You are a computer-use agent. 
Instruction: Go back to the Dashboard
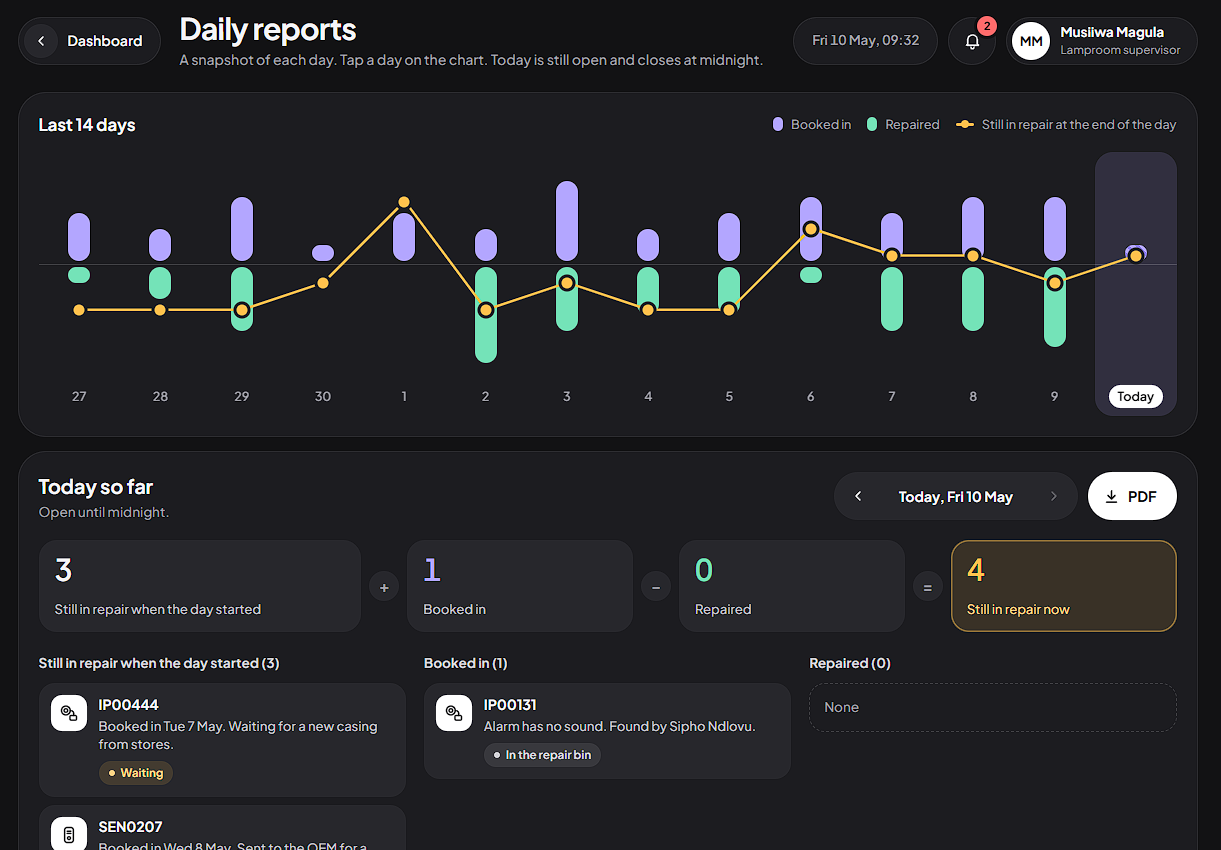[x=90, y=41]
